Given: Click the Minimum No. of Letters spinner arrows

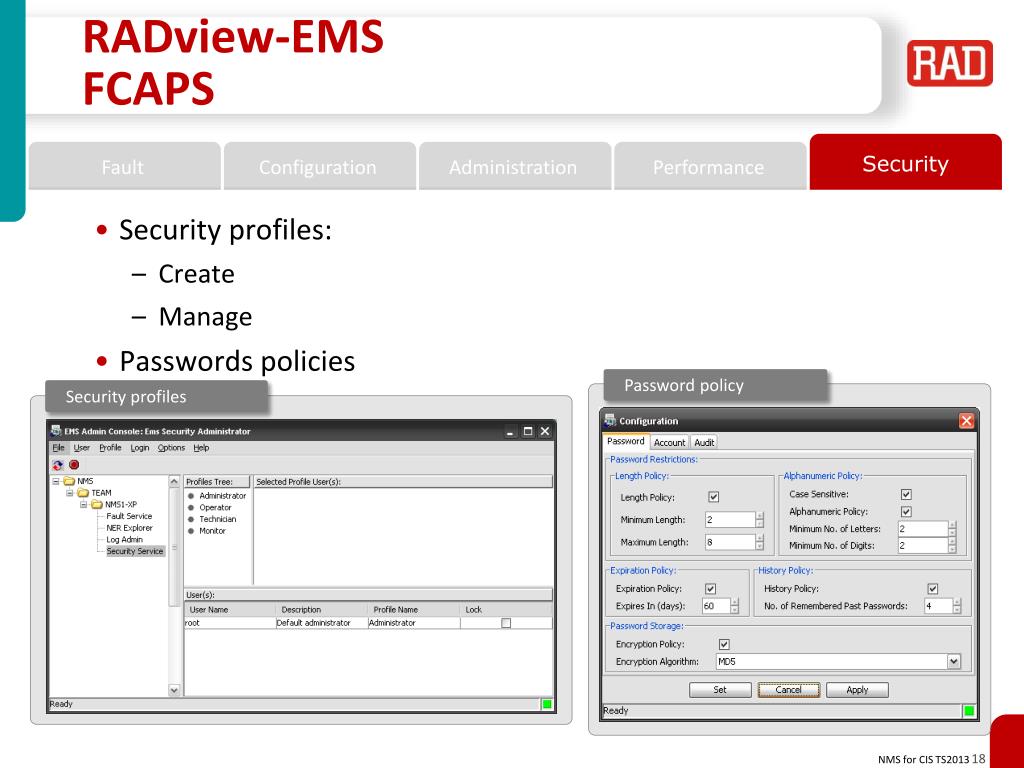Looking at the screenshot, I should click(952, 529).
